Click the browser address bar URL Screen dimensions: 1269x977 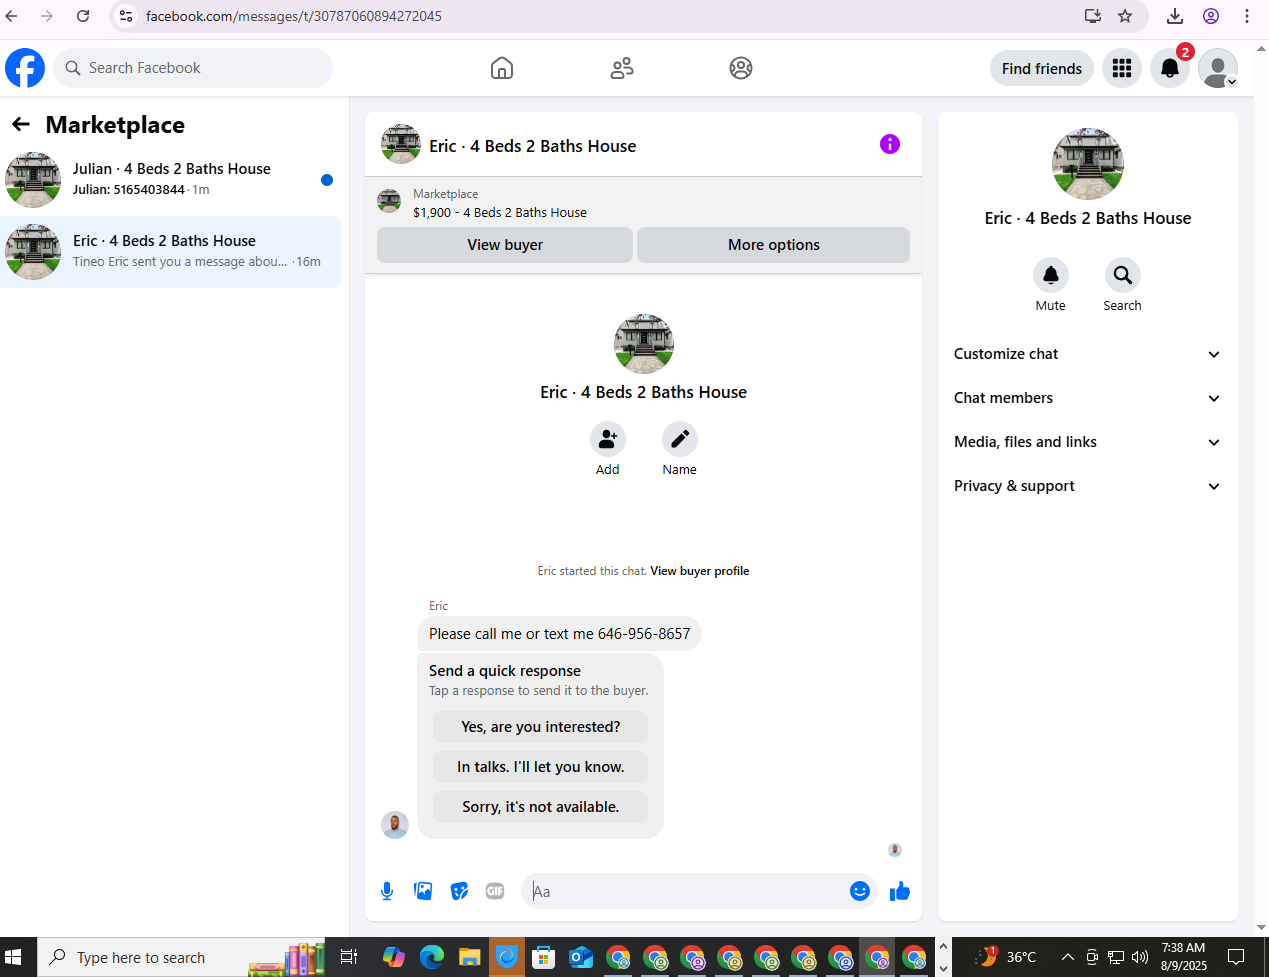pyautogui.click(x=294, y=16)
